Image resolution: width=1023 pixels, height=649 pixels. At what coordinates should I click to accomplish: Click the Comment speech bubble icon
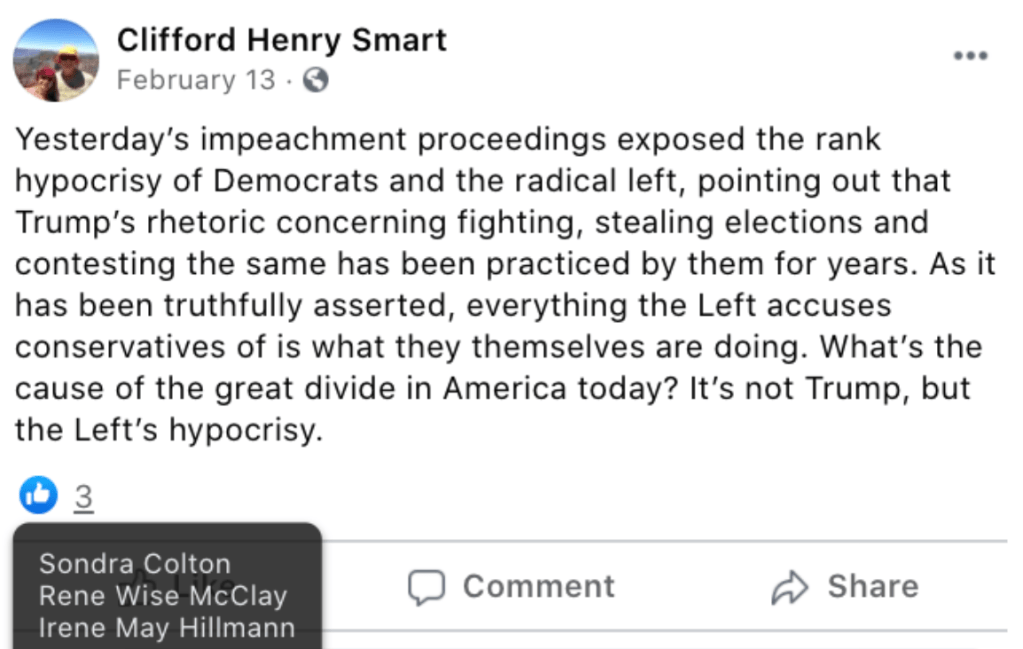427,587
